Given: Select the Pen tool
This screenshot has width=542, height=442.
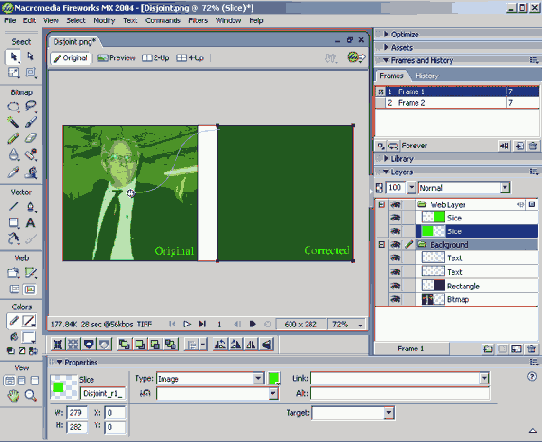Looking at the screenshot, I should 31,207.
